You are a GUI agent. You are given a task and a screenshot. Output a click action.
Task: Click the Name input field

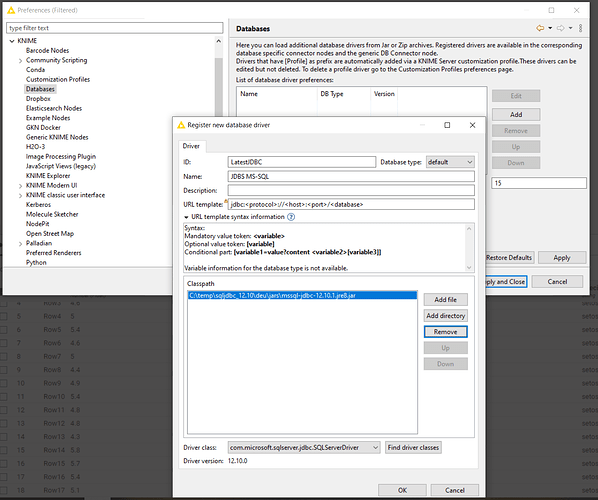351,177
